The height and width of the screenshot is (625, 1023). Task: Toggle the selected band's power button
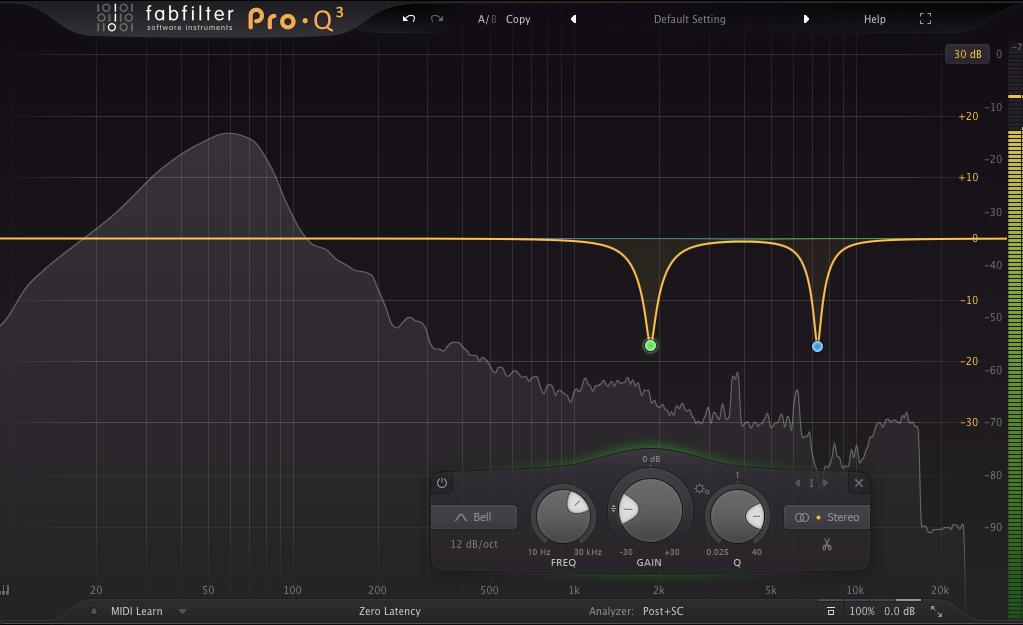click(x=442, y=483)
